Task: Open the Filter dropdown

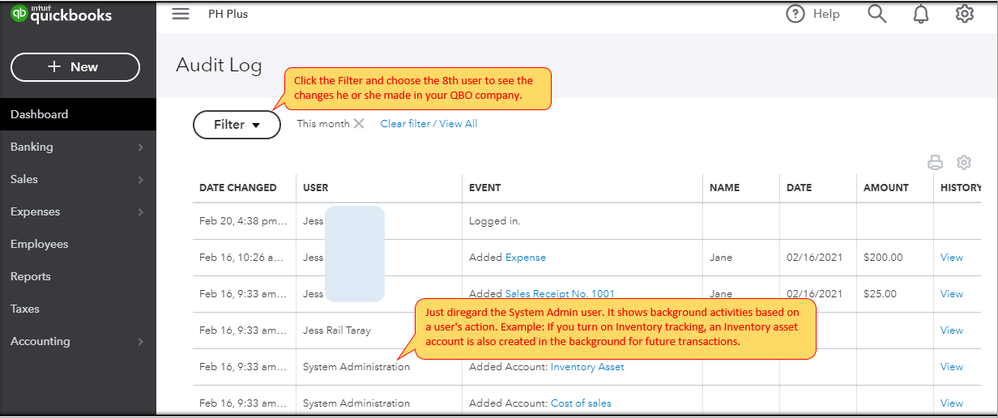Action: (237, 125)
